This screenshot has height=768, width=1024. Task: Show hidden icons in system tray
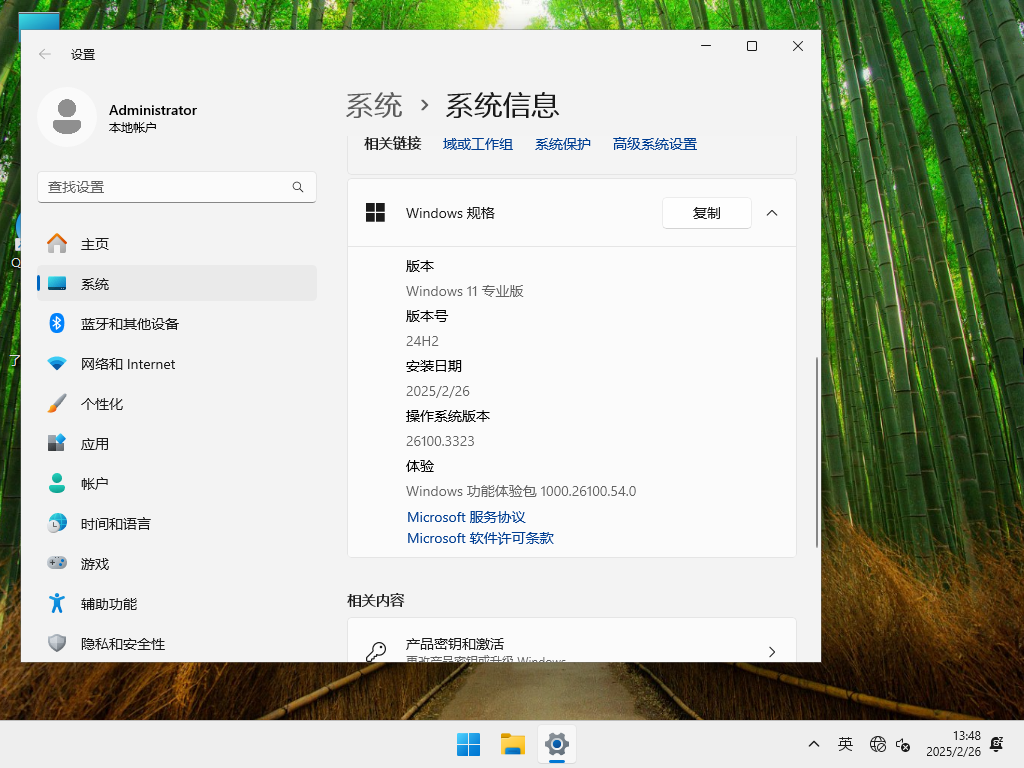click(x=813, y=744)
